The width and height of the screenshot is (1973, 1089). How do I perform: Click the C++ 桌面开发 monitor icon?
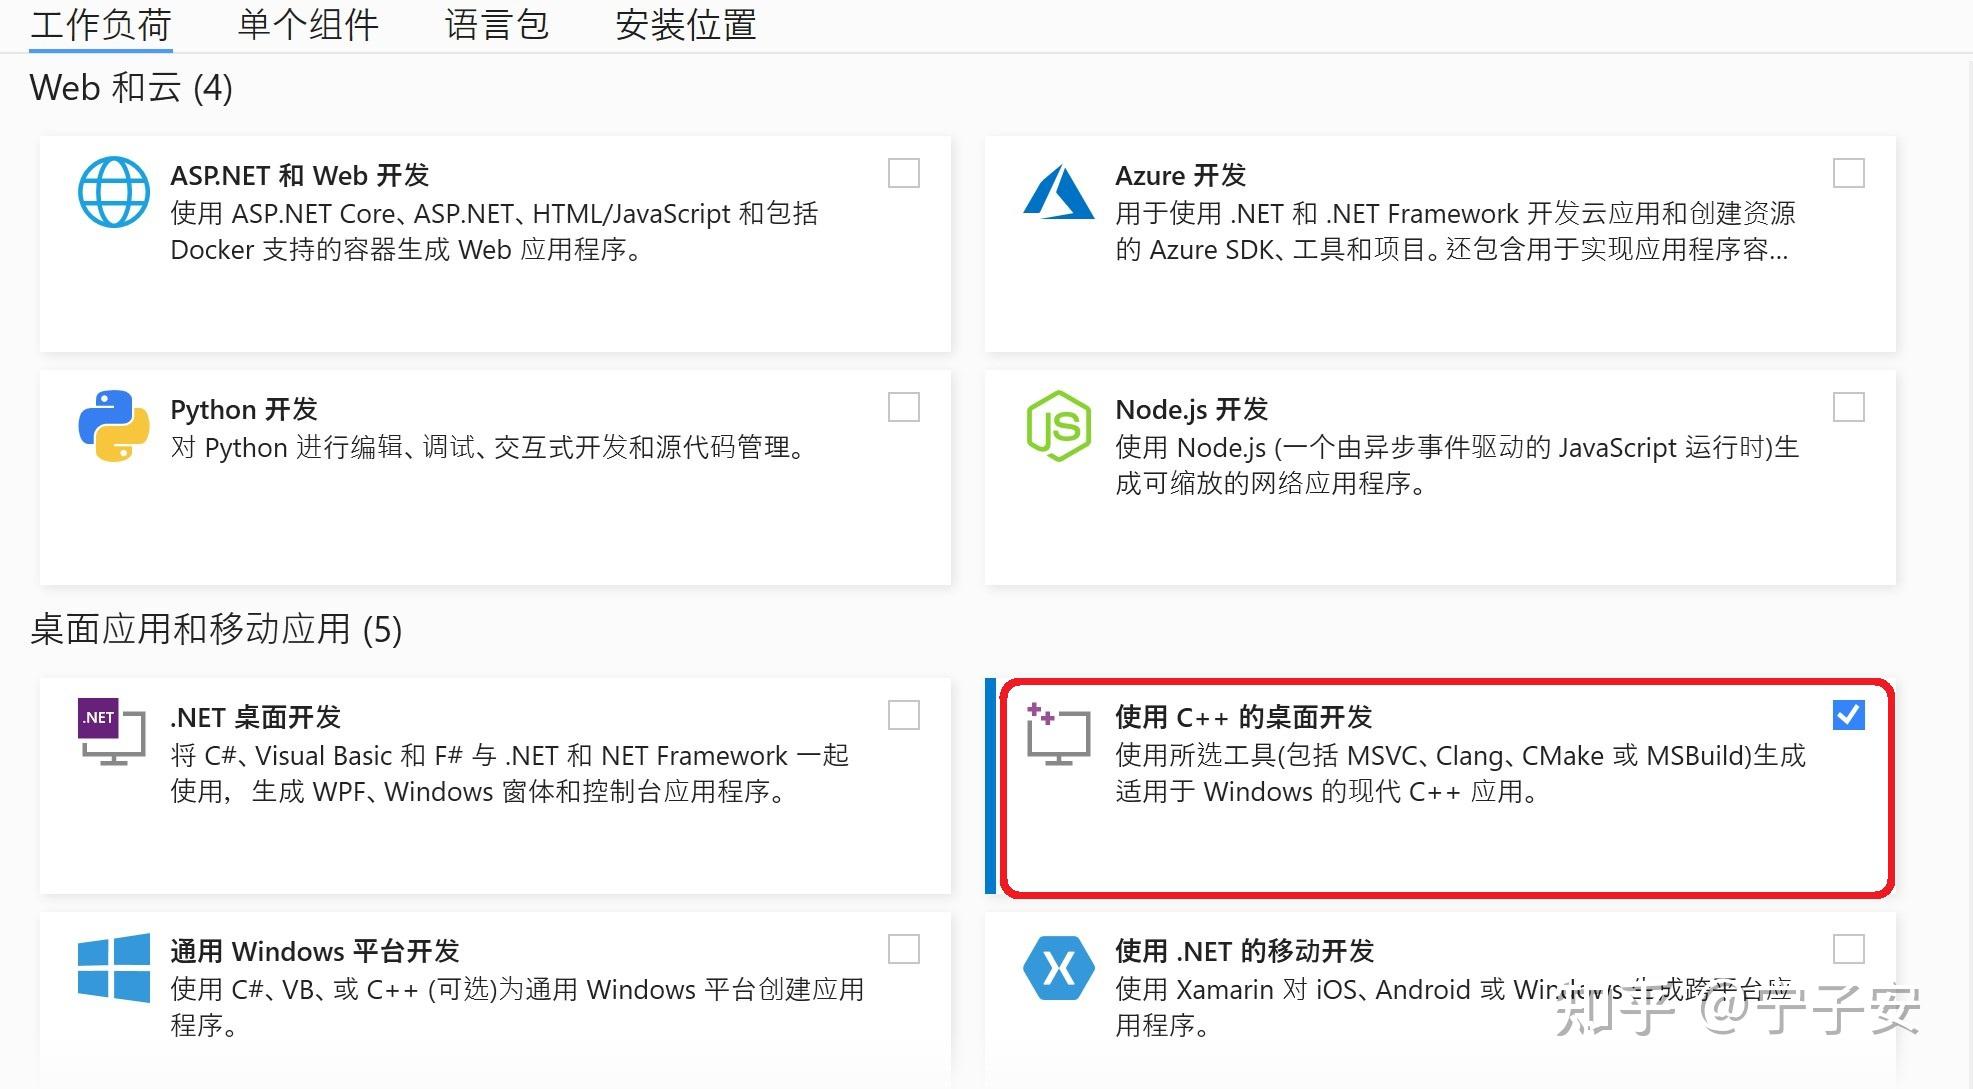click(1057, 733)
